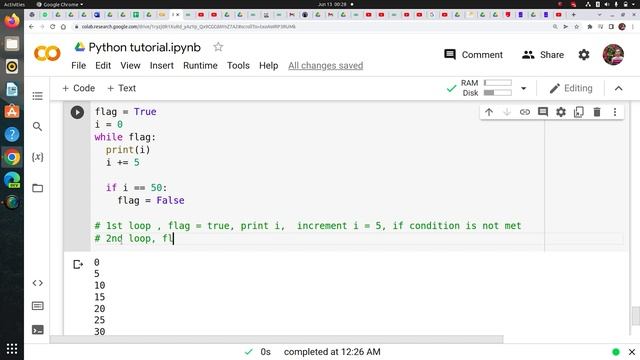Move cell down with arrow icon
Viewport: 640px width, 360px height.
507,112
